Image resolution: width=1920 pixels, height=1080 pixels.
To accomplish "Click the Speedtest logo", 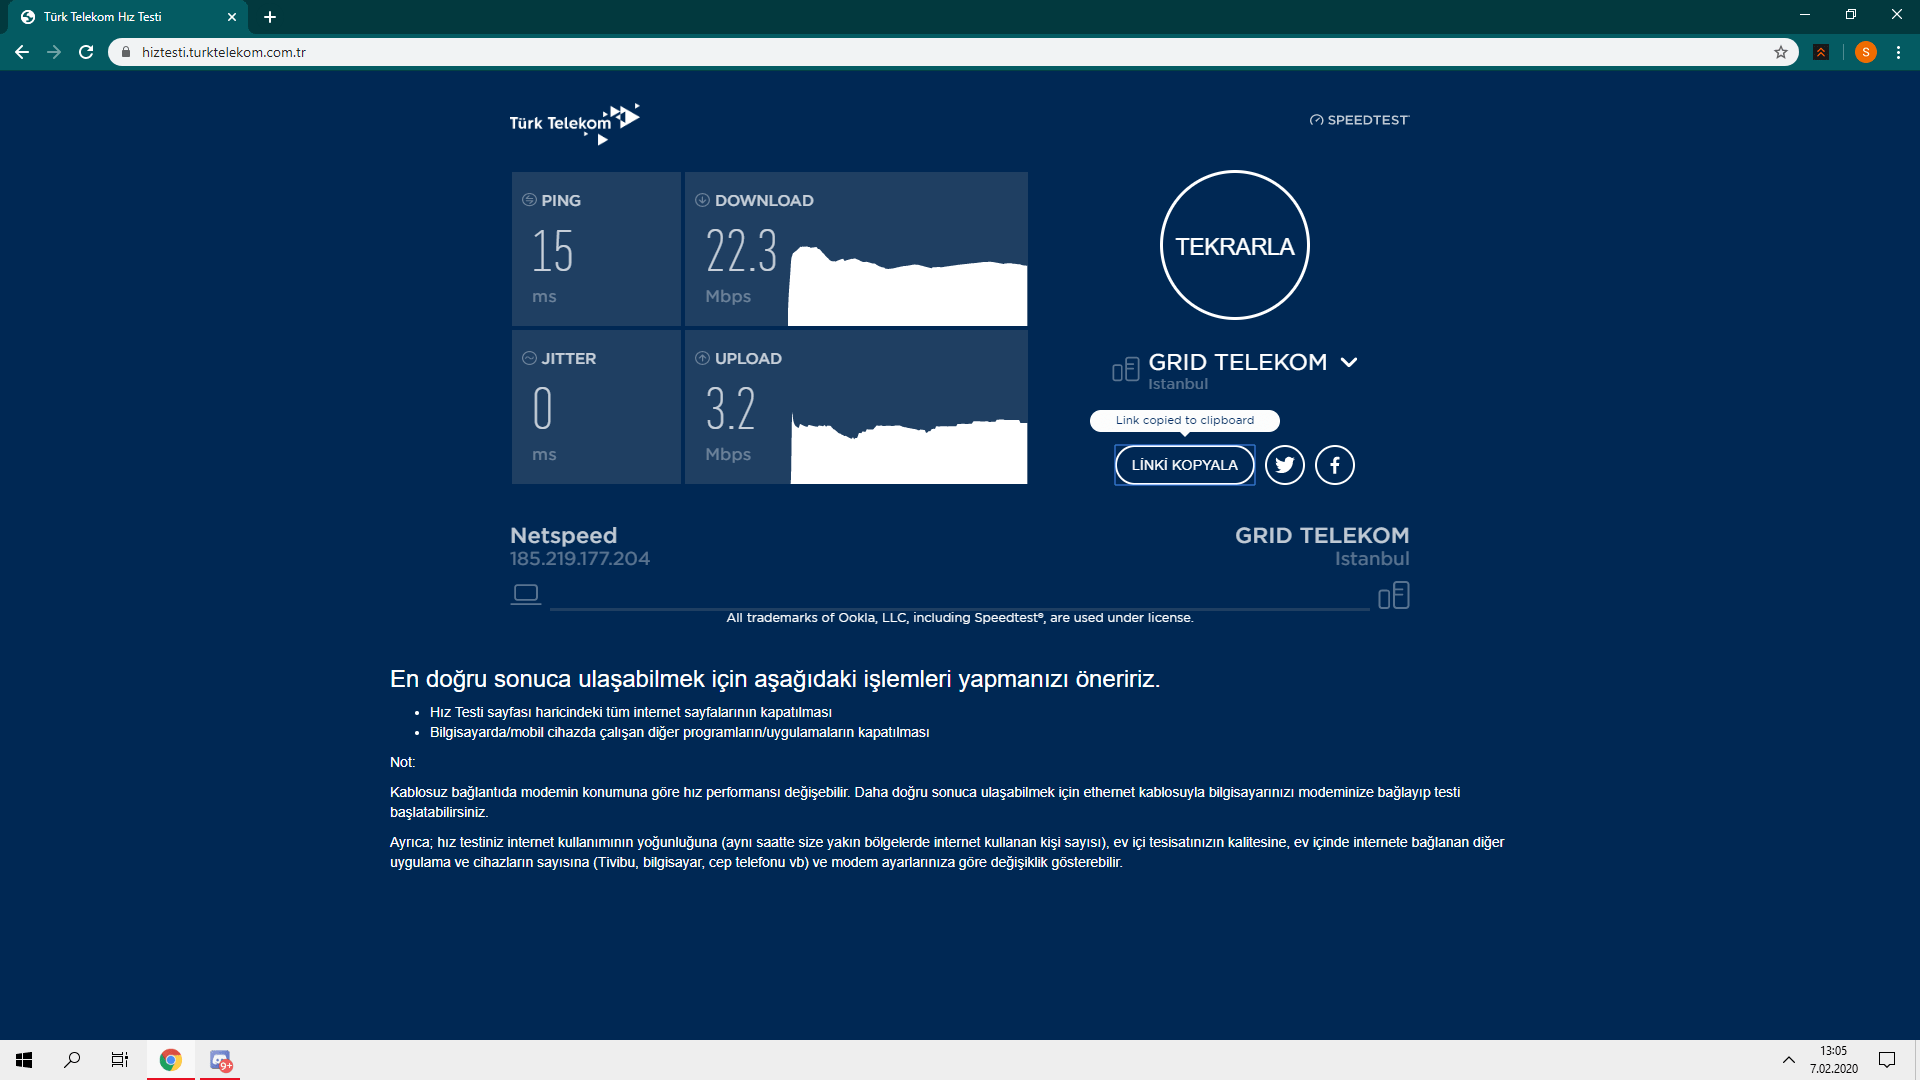I will 1359,120.
